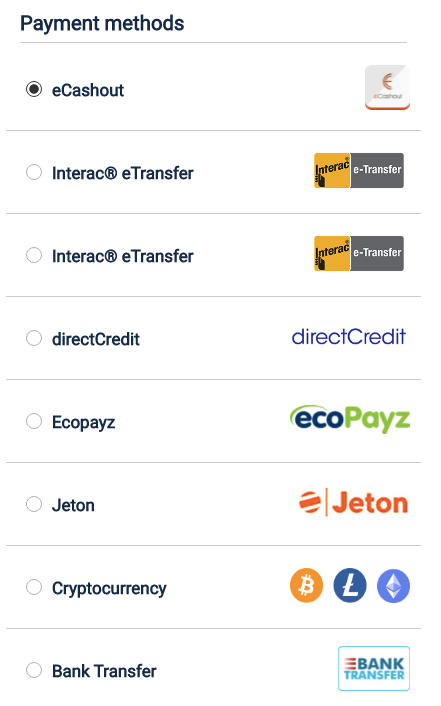Click the Ethereum icon
The height and width of the screenshot is (706, 441).
click(394, 586)
